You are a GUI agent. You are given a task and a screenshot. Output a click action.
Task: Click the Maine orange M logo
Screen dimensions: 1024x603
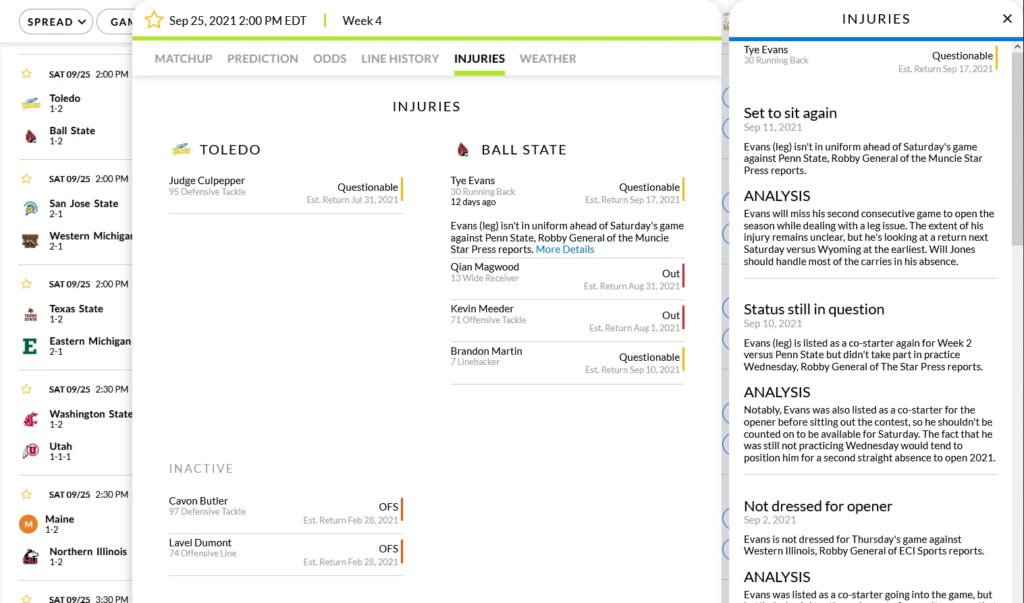[28, 524]
